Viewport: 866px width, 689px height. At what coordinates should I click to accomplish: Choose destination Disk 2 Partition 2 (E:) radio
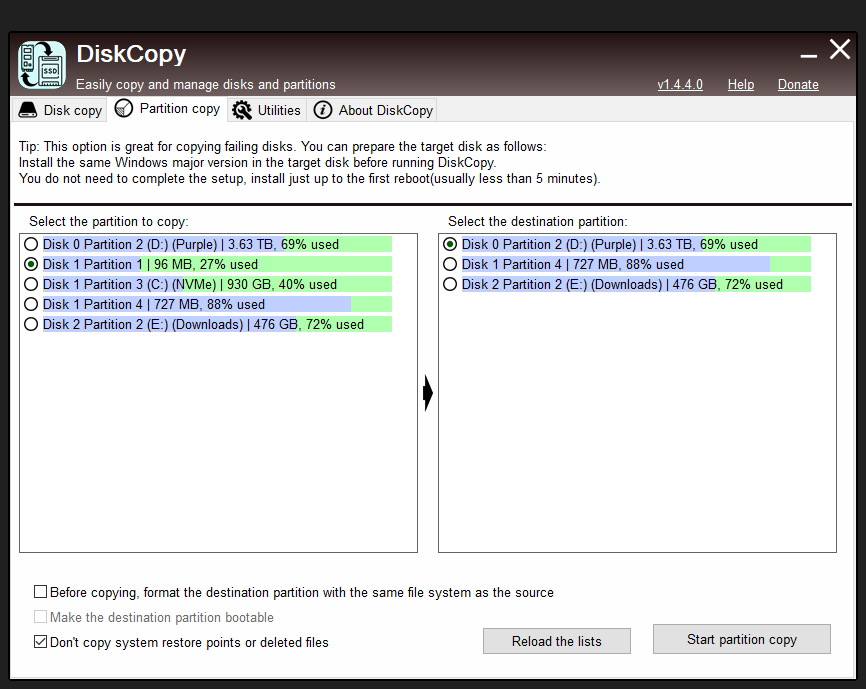click(450, 284)
